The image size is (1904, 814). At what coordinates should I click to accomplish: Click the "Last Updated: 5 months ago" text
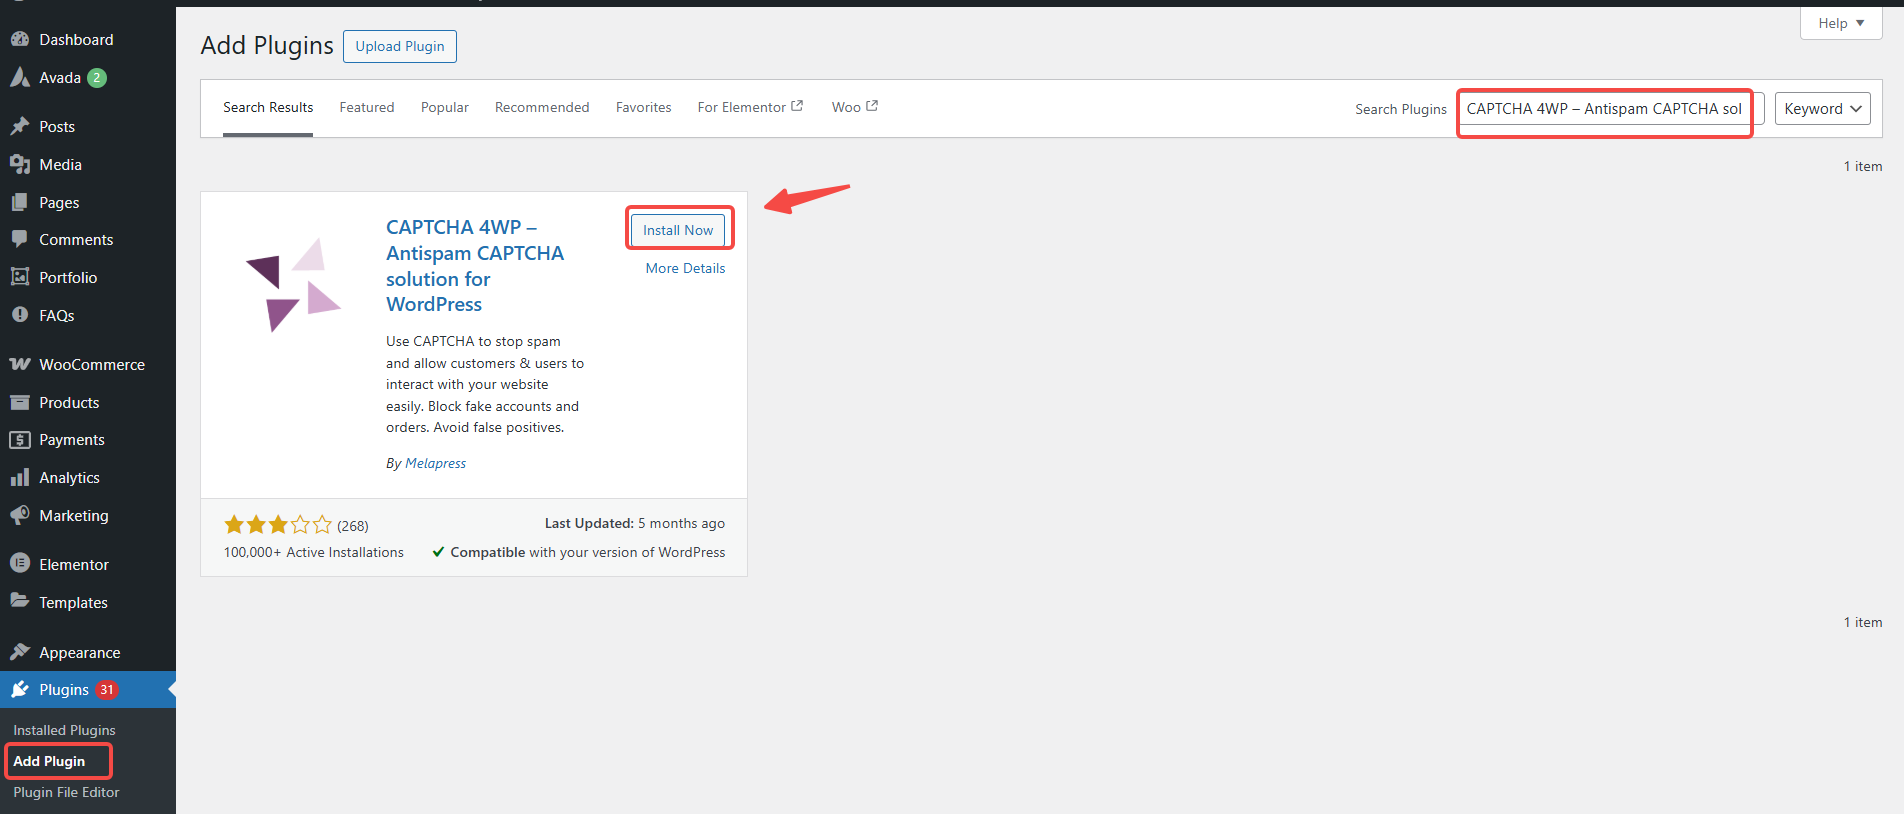tap(635, 523)
